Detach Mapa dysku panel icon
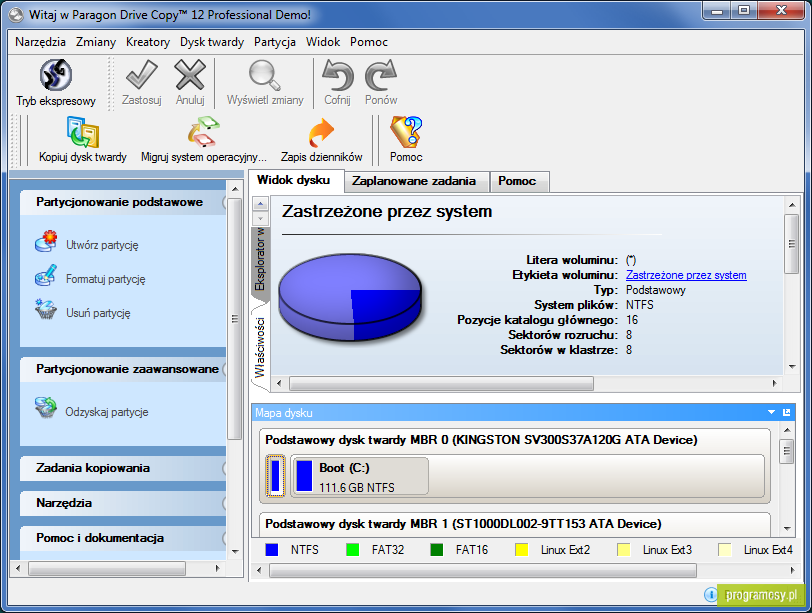812x613 pixels. point(786,412)
